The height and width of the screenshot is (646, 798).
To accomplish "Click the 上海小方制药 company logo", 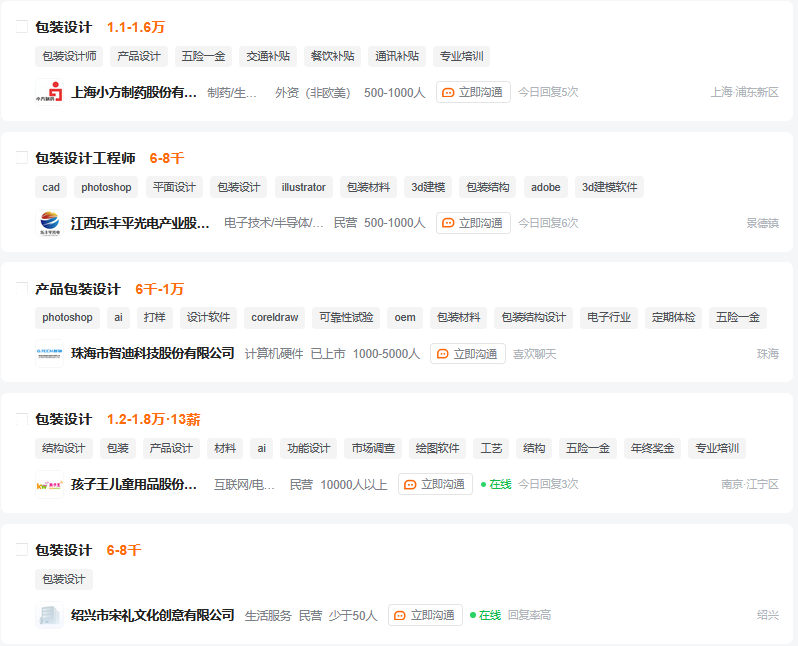I will point(49,92).
